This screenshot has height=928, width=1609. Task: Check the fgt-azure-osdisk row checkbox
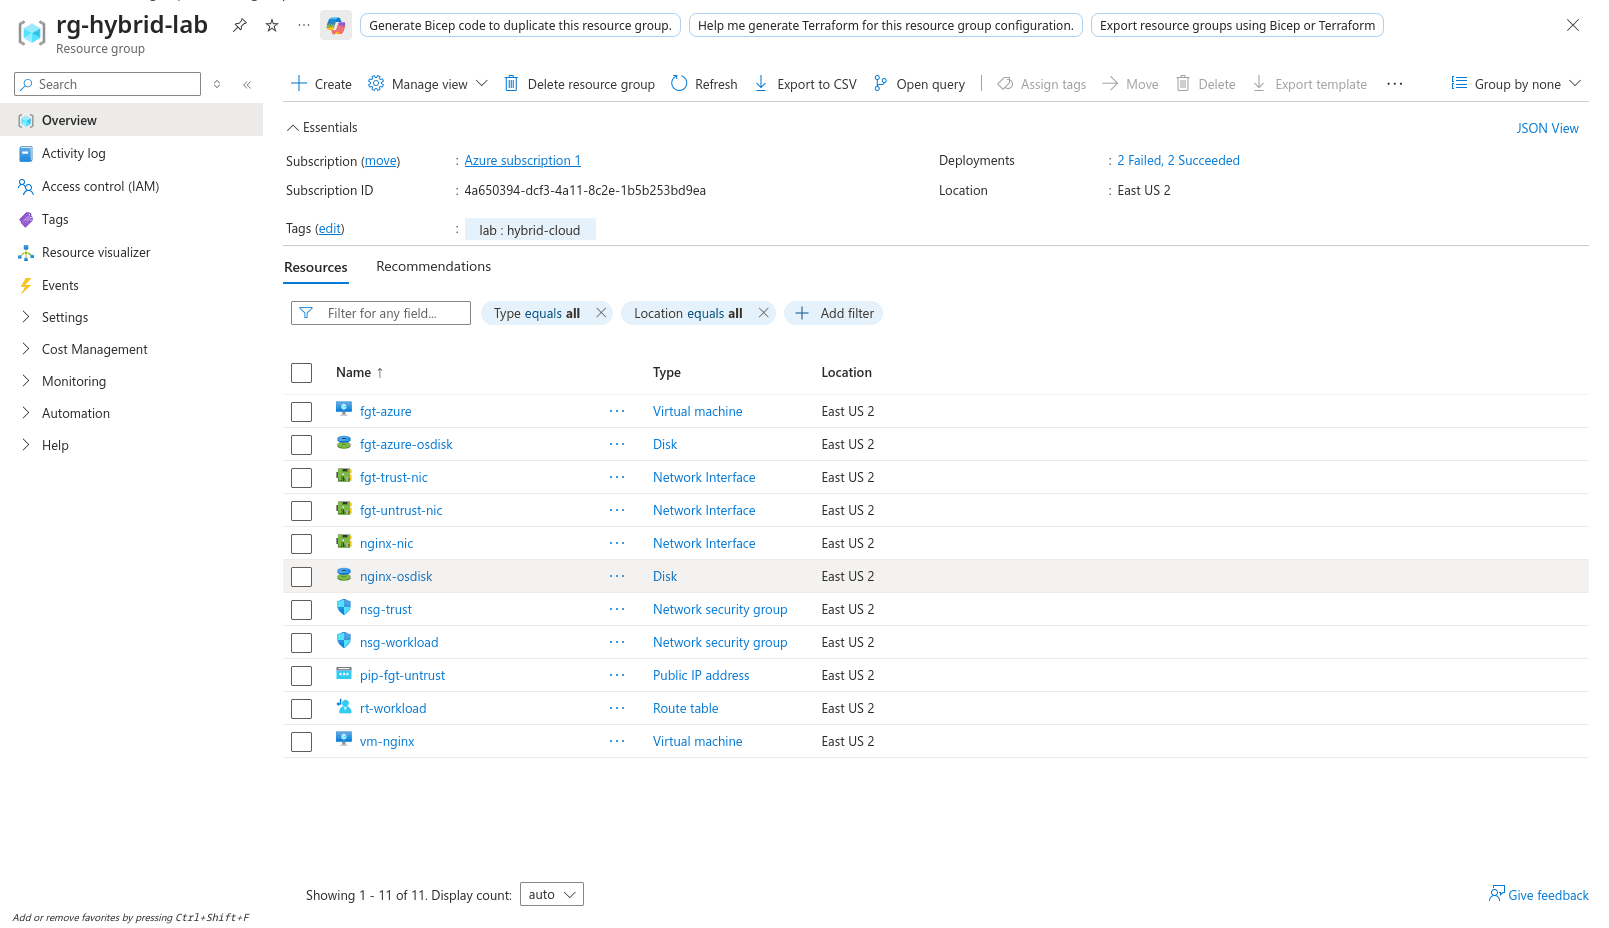pos(301,445)
